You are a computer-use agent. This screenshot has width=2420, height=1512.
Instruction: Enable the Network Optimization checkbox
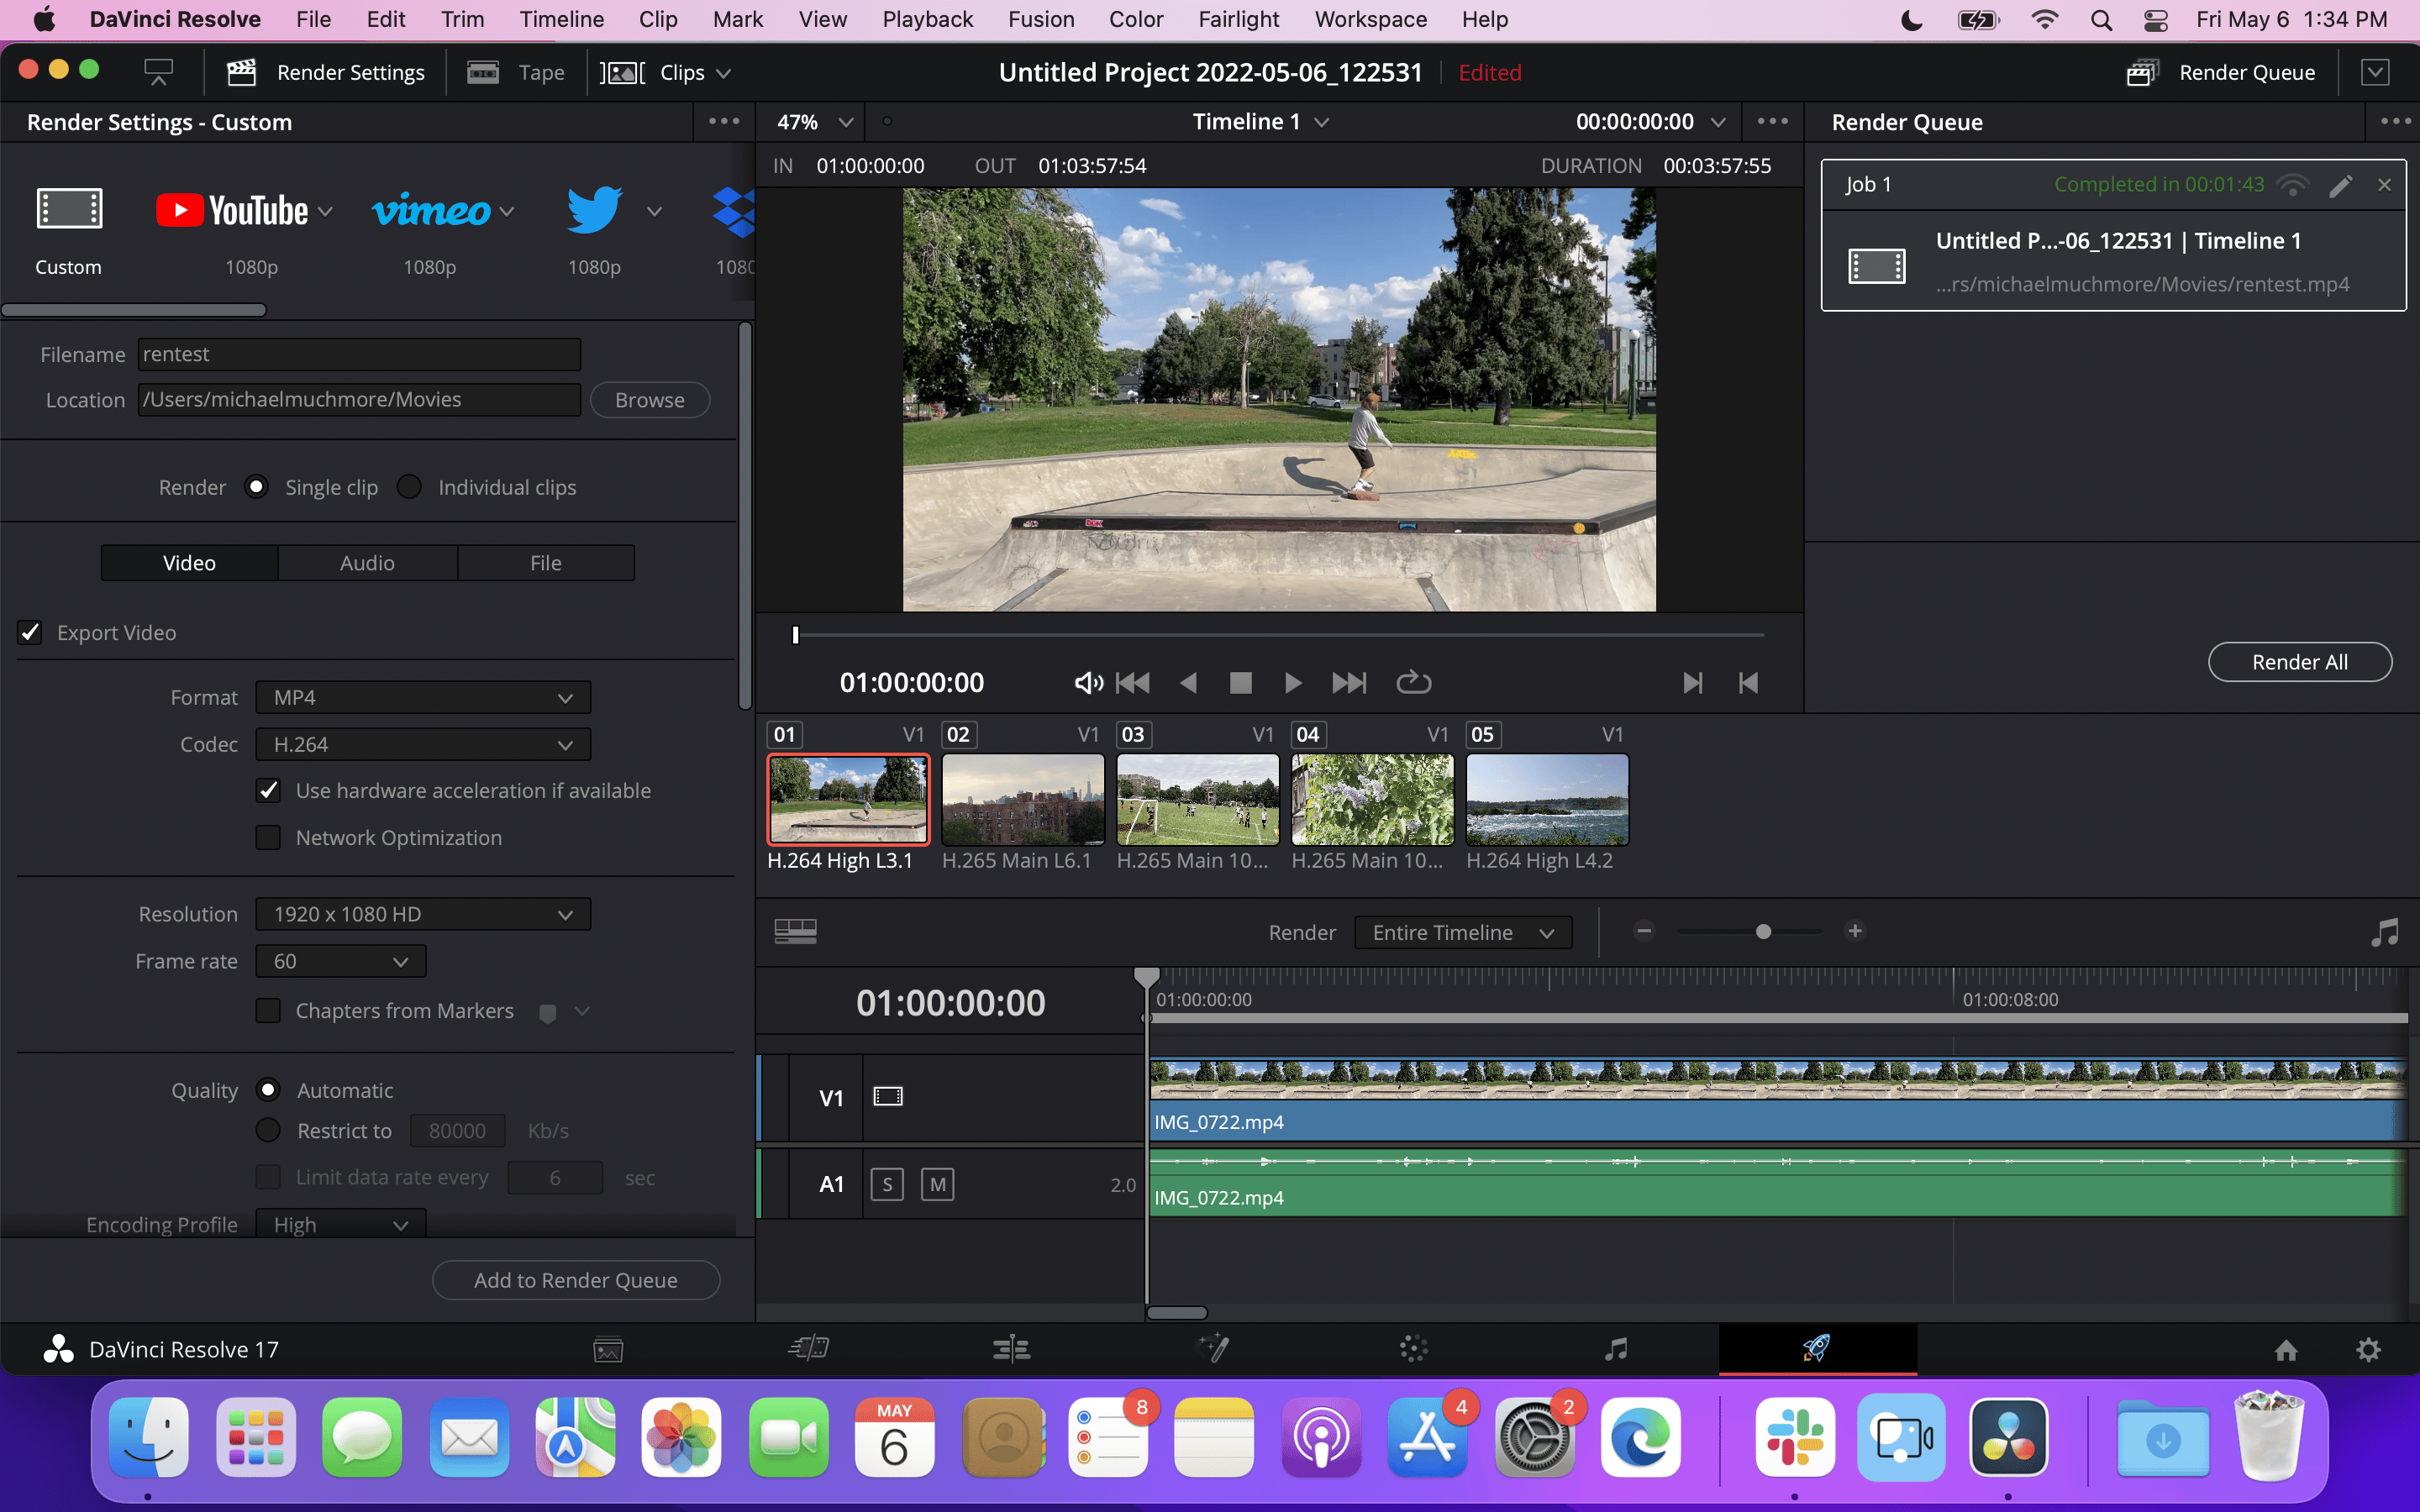point(268,837)
